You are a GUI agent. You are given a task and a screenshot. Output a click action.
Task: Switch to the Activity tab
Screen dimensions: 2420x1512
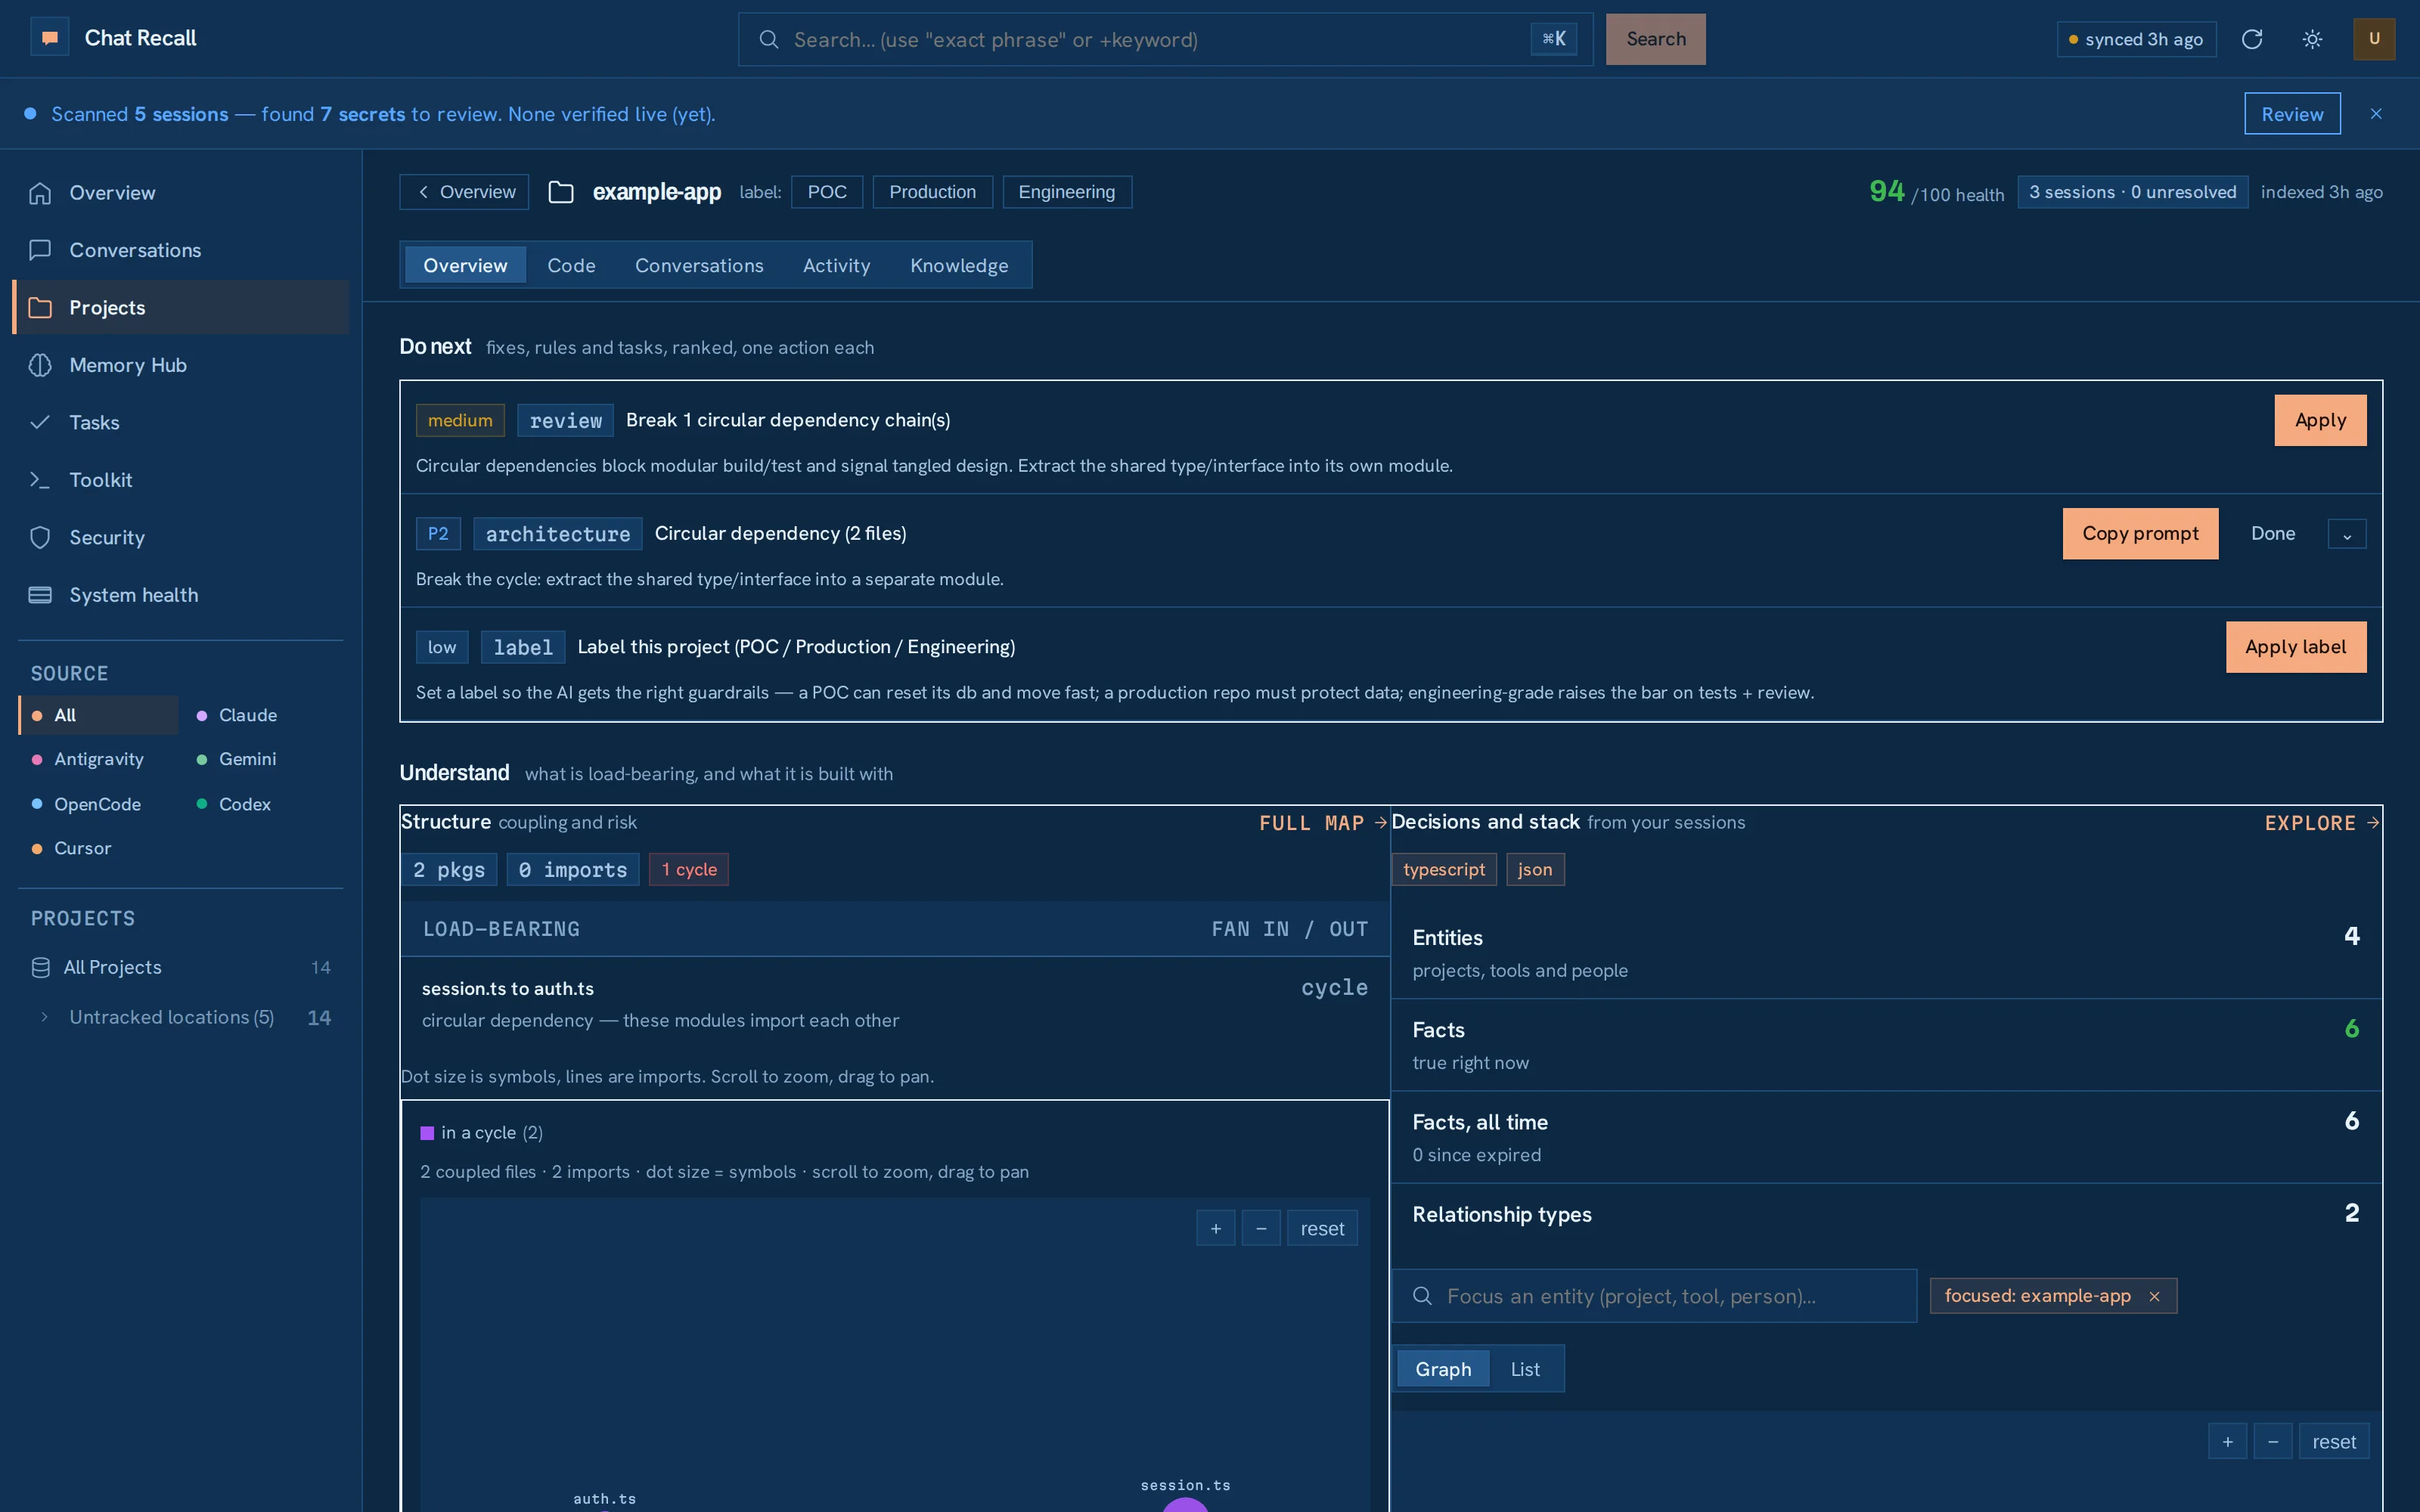[836, 265]
